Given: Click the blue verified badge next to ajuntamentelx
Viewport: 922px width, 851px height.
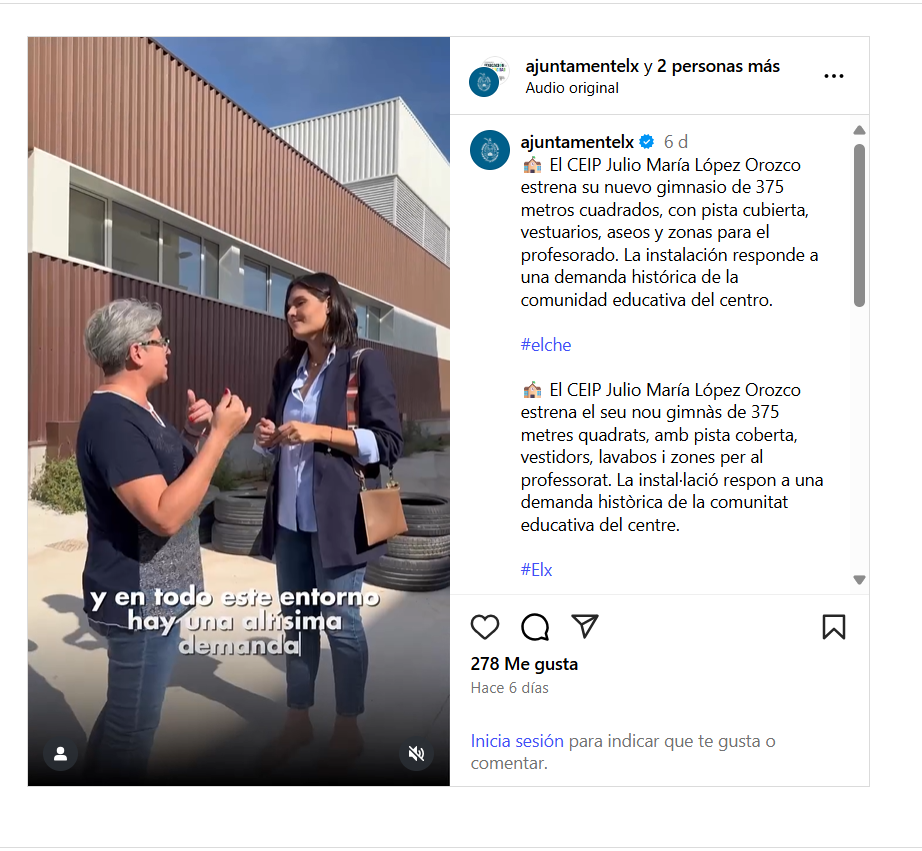Looking at the screenshot, I should [647, 142].
